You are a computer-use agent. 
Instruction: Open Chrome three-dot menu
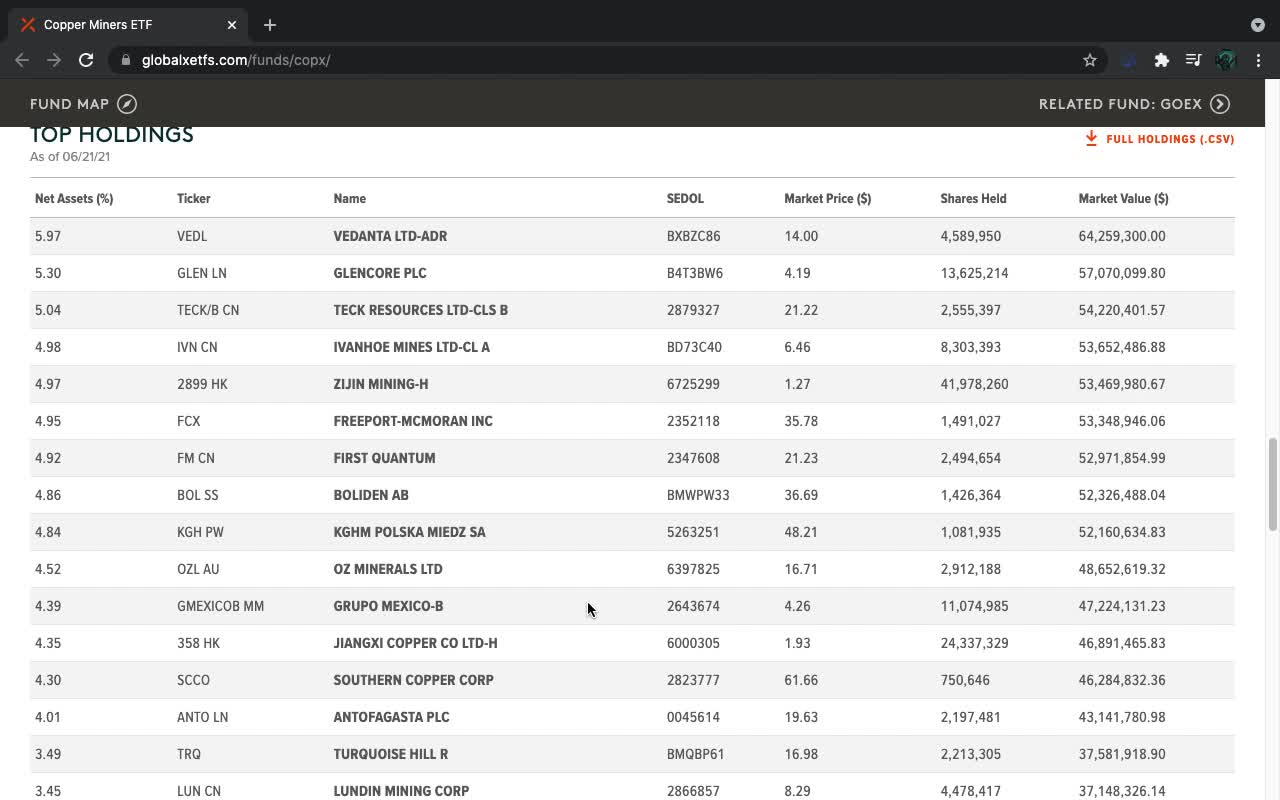(1258, 60)
